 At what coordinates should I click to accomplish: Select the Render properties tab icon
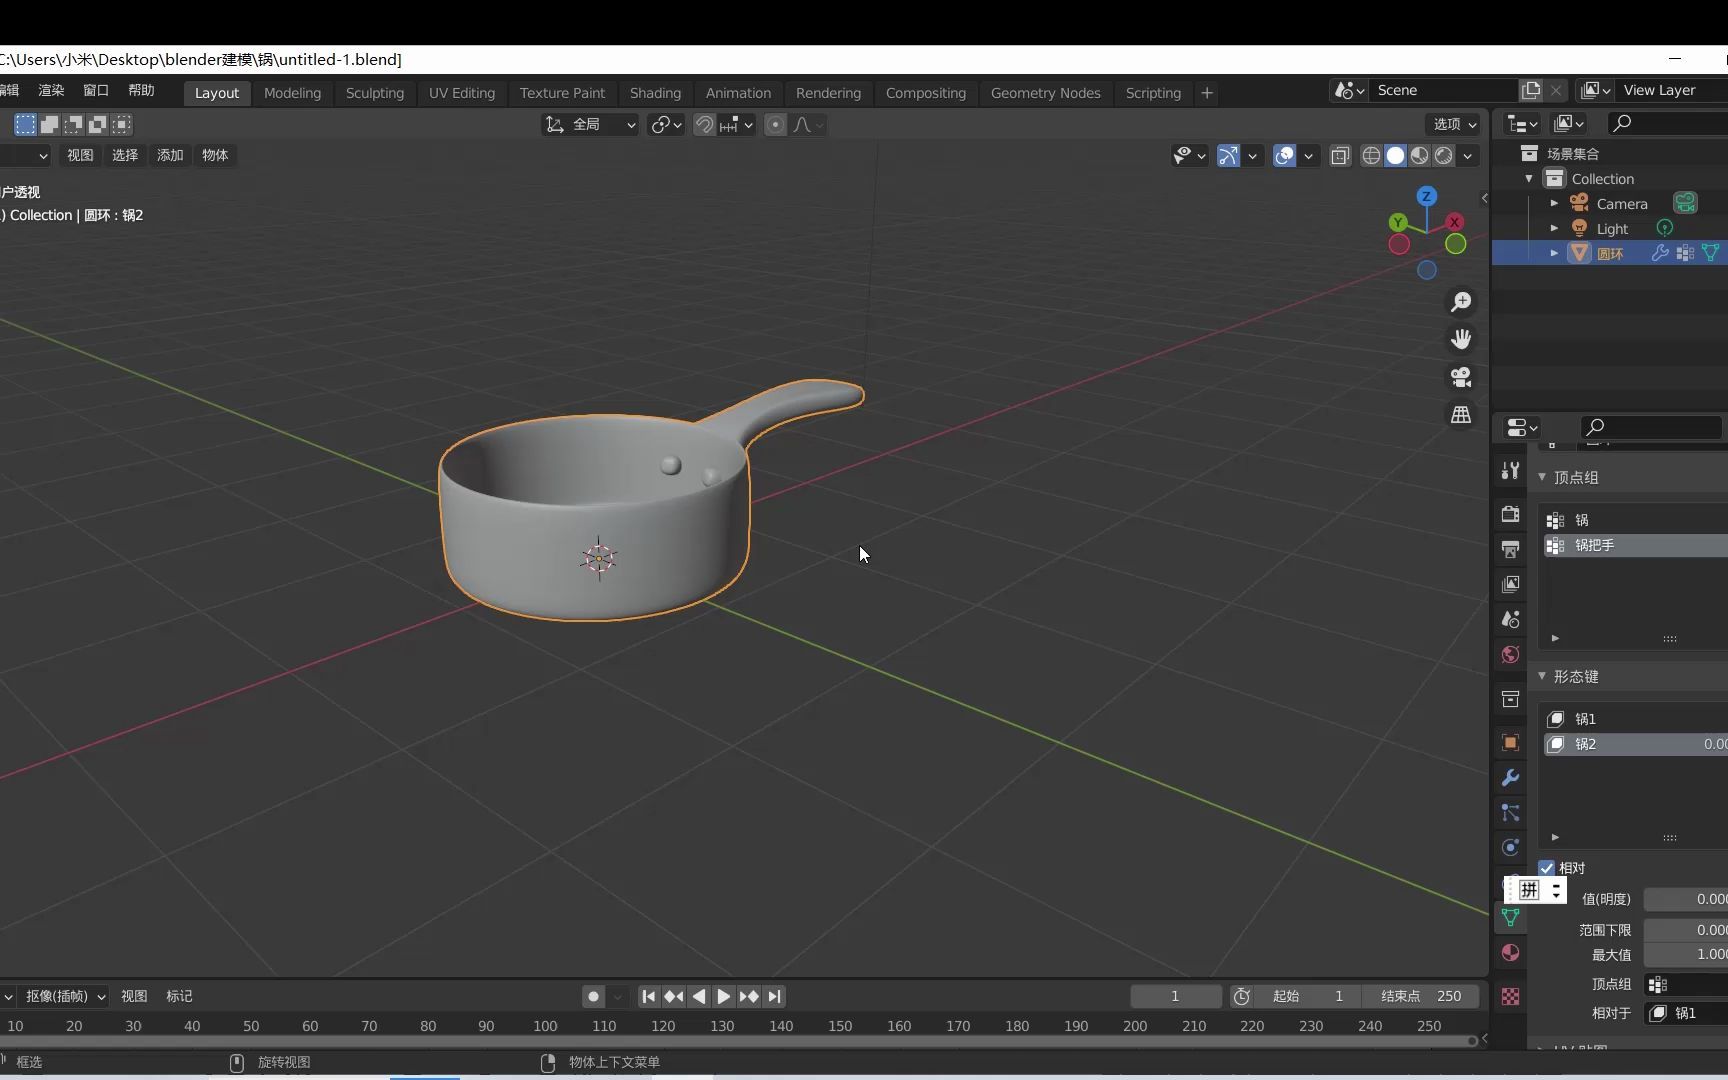[x=1510, y=514]
